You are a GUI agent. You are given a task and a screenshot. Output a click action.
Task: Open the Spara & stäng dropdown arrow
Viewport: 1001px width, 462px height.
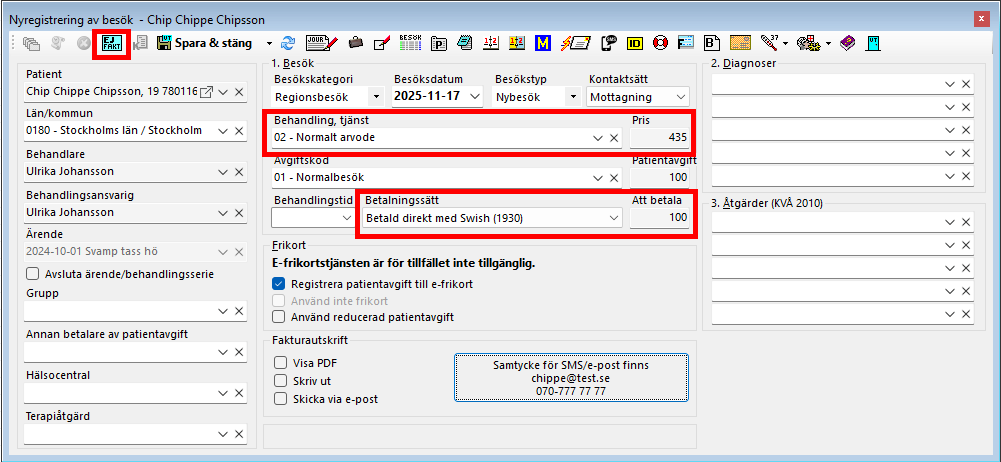(269, 43)
